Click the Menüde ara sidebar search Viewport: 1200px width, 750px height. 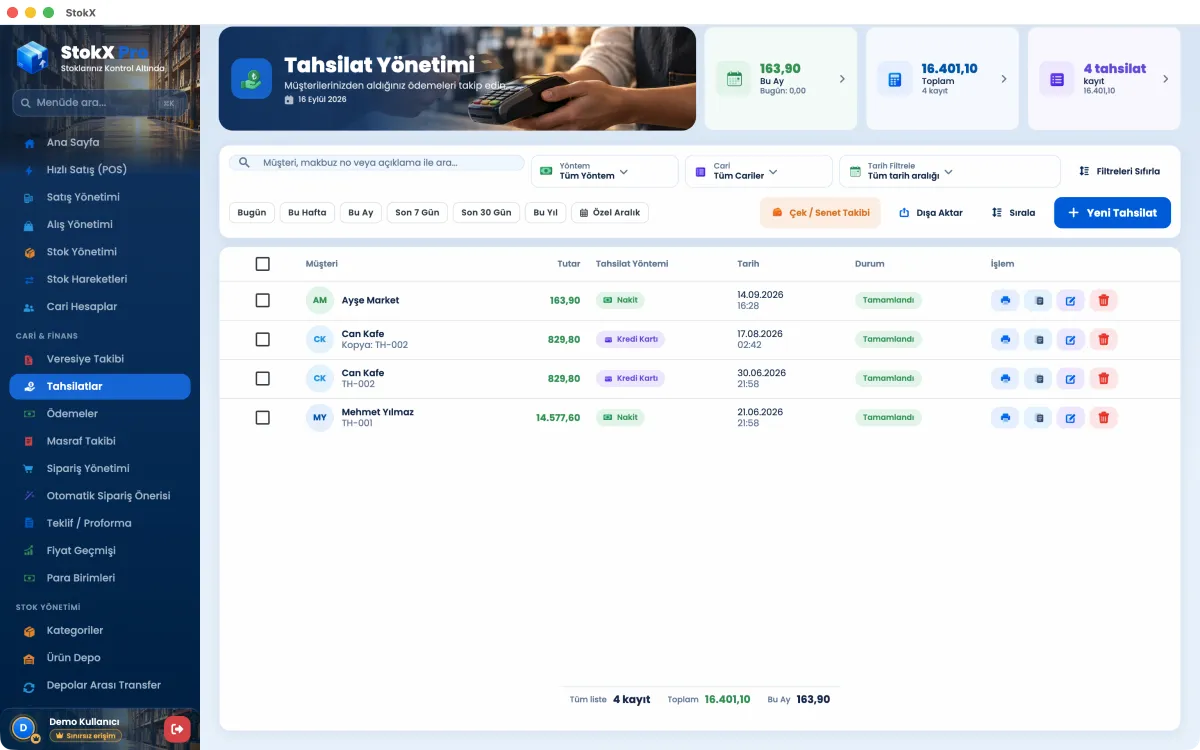(x=100, y=103)
